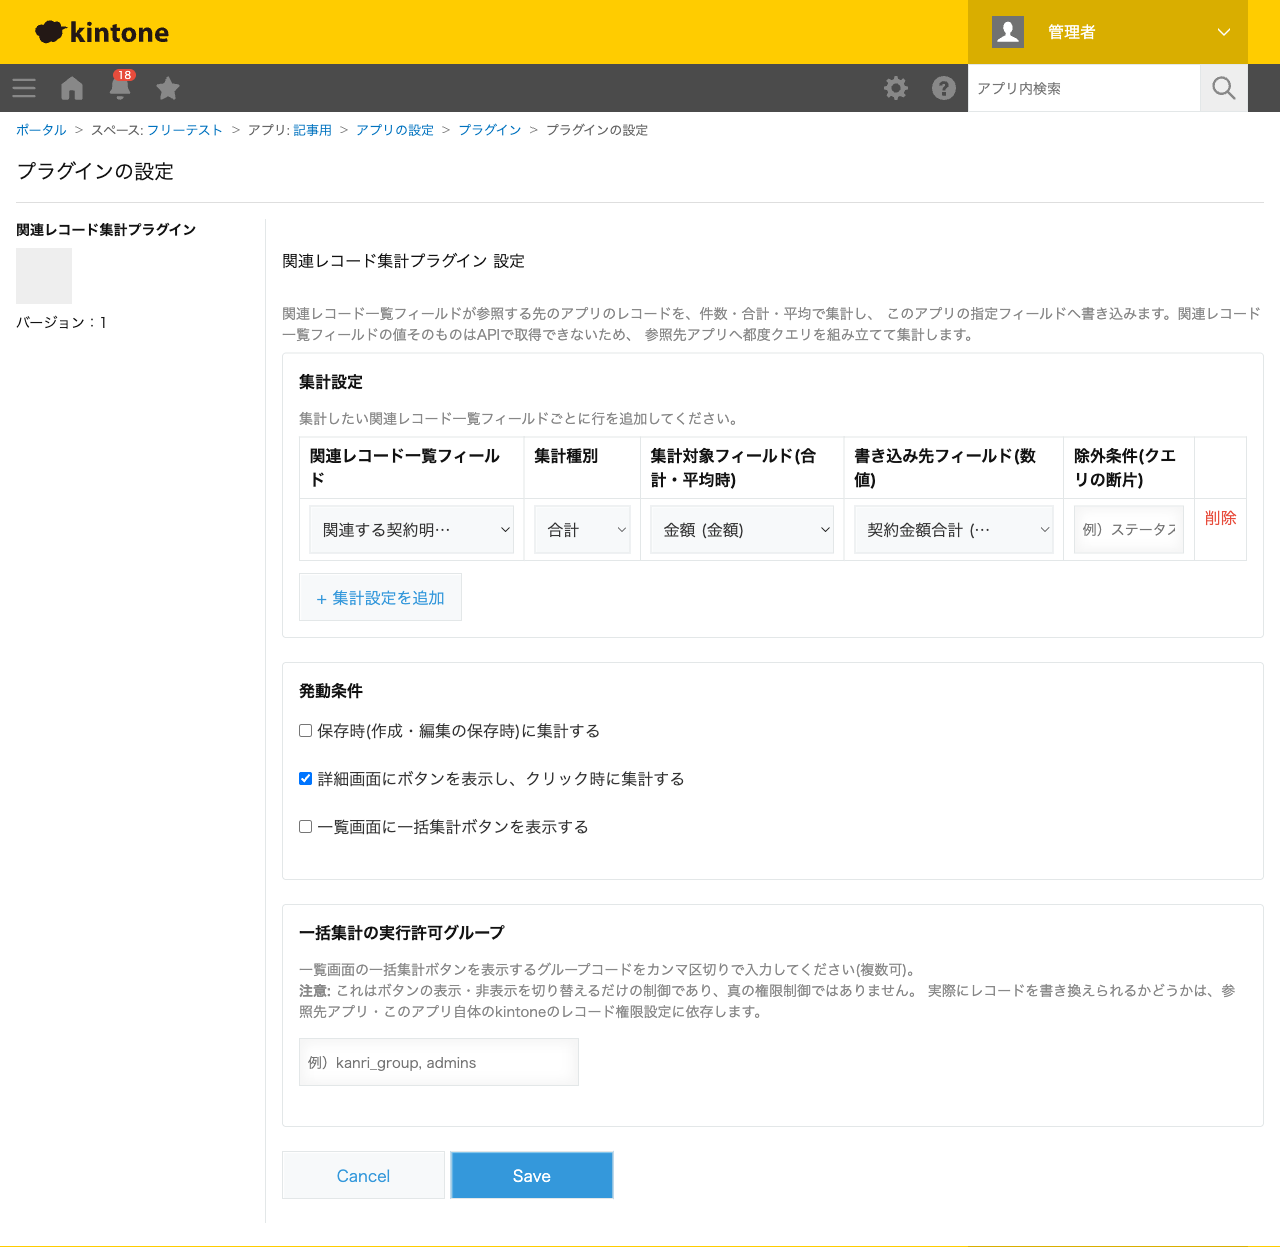Click the Save button

(x=532, y=1175)
